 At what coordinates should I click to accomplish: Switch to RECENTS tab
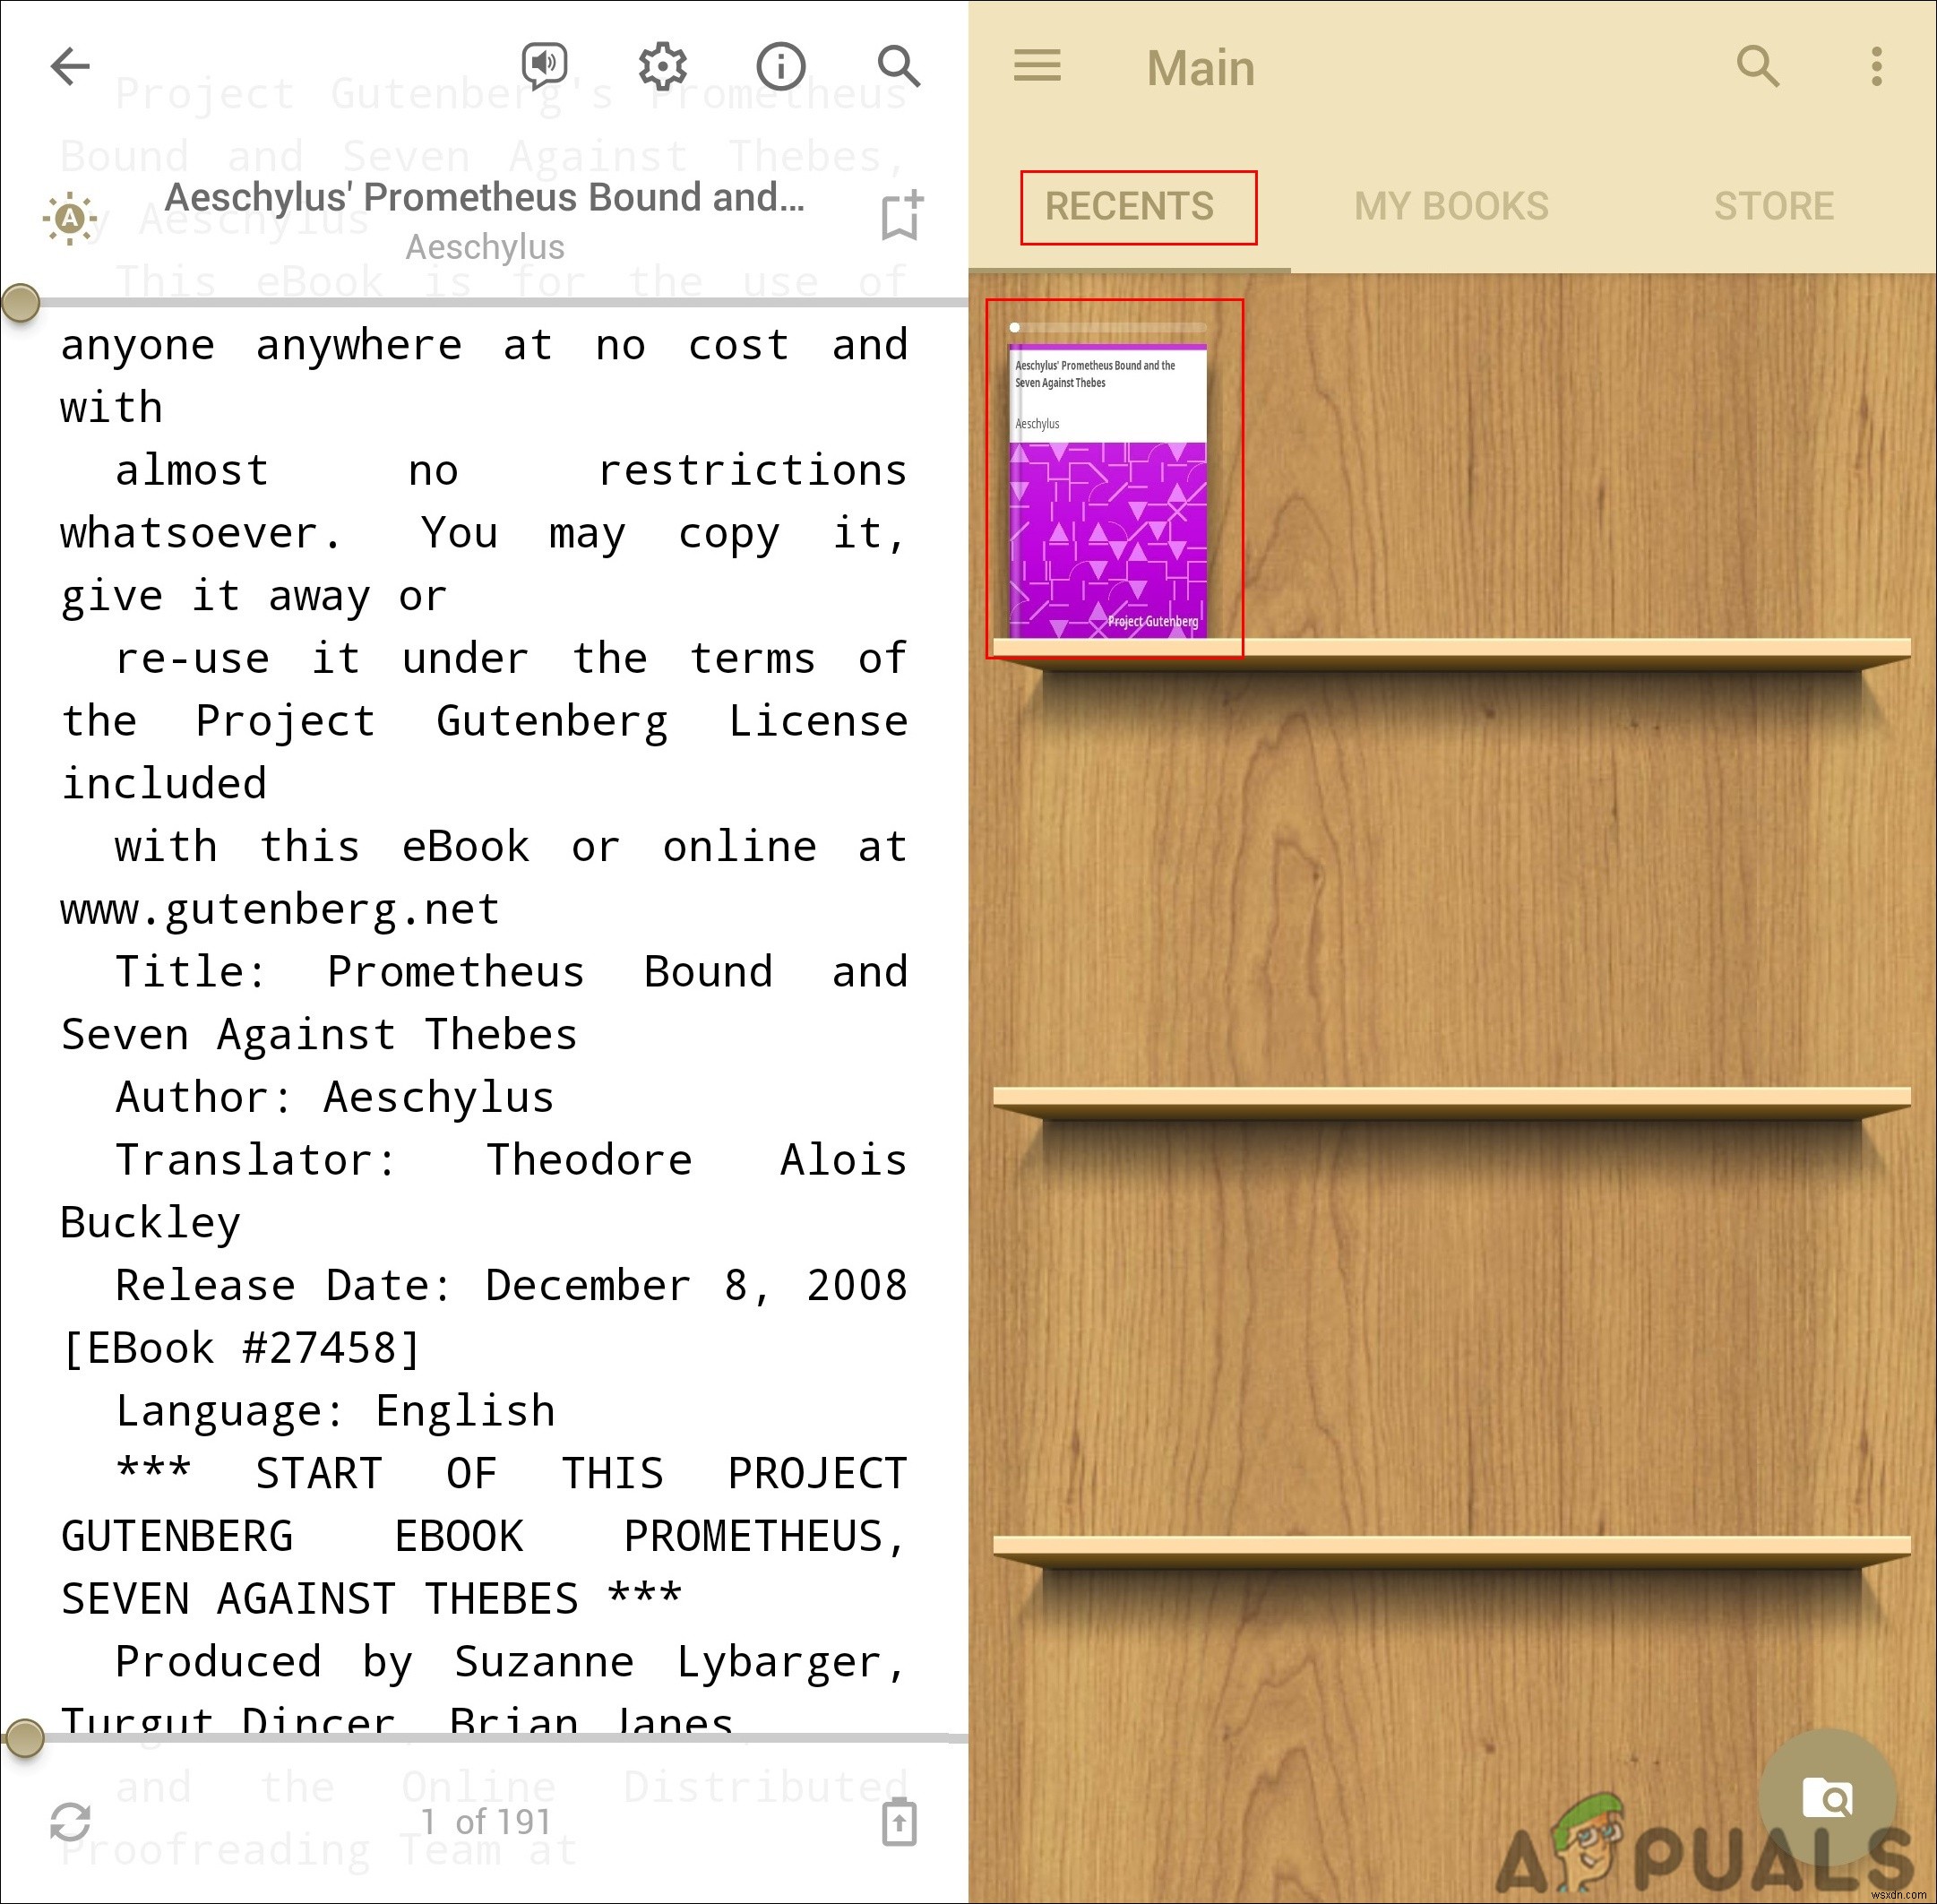tap(1130, 204)
